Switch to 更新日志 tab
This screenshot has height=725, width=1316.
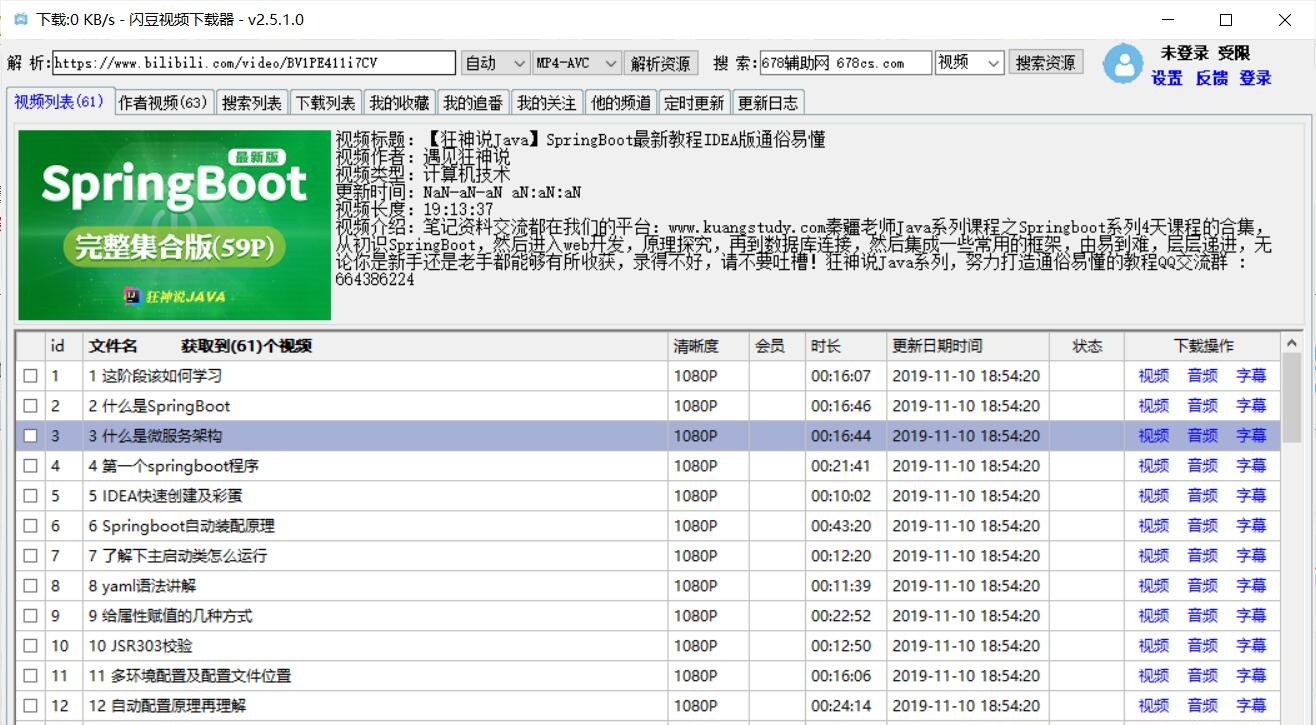pos(768,102)
